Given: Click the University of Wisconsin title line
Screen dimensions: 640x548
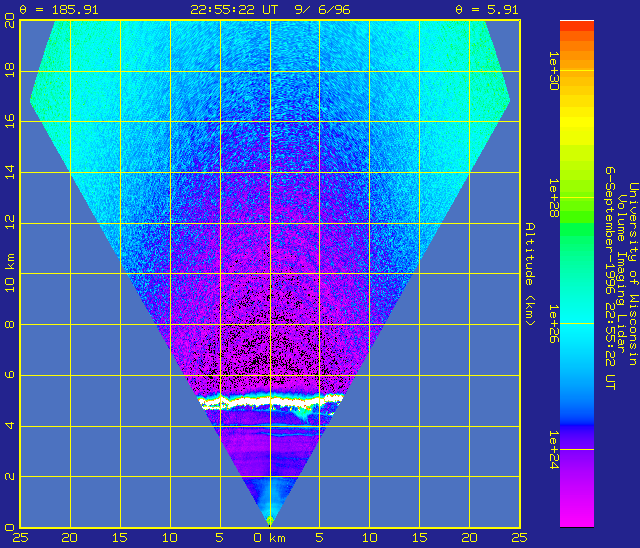Looking at the screenshot, I should [633, 274].
